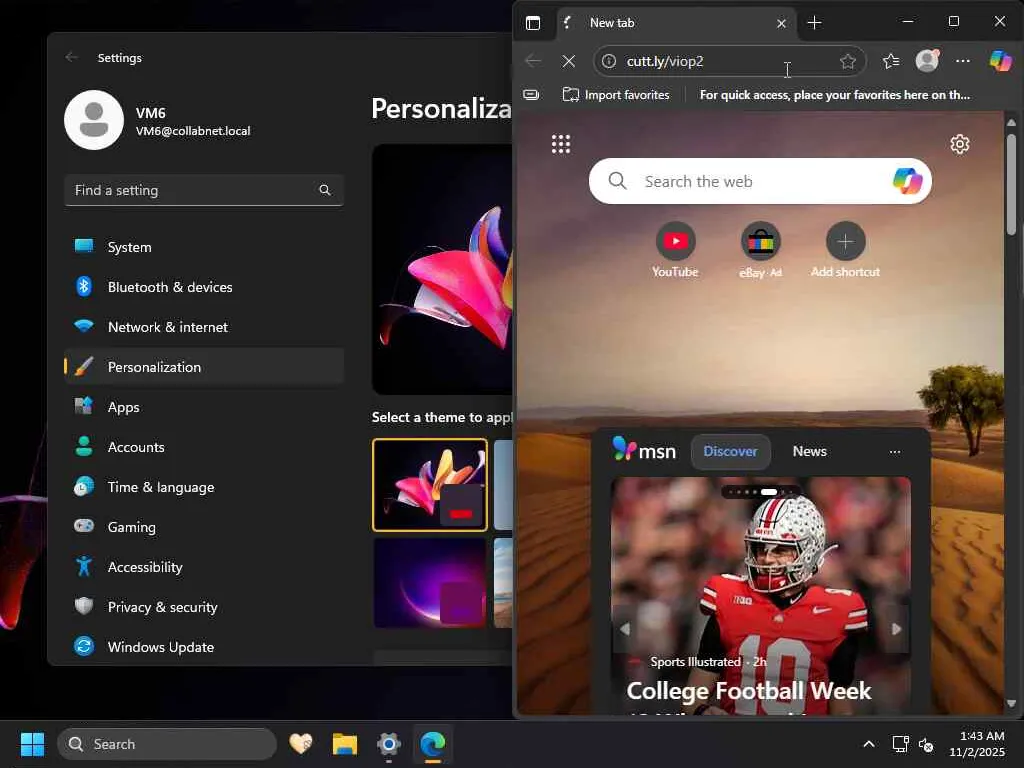Image resolution: width=1024 pixels, height=768 pixels.
Task: Click the Search the web box
Action: [x=760, y=181]
